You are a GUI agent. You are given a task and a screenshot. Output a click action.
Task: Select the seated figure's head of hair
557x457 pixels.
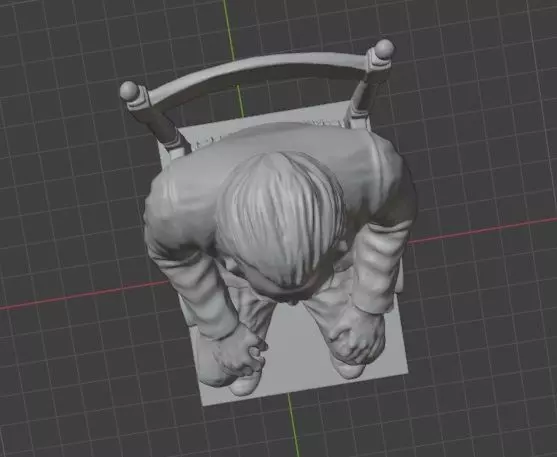281,219
